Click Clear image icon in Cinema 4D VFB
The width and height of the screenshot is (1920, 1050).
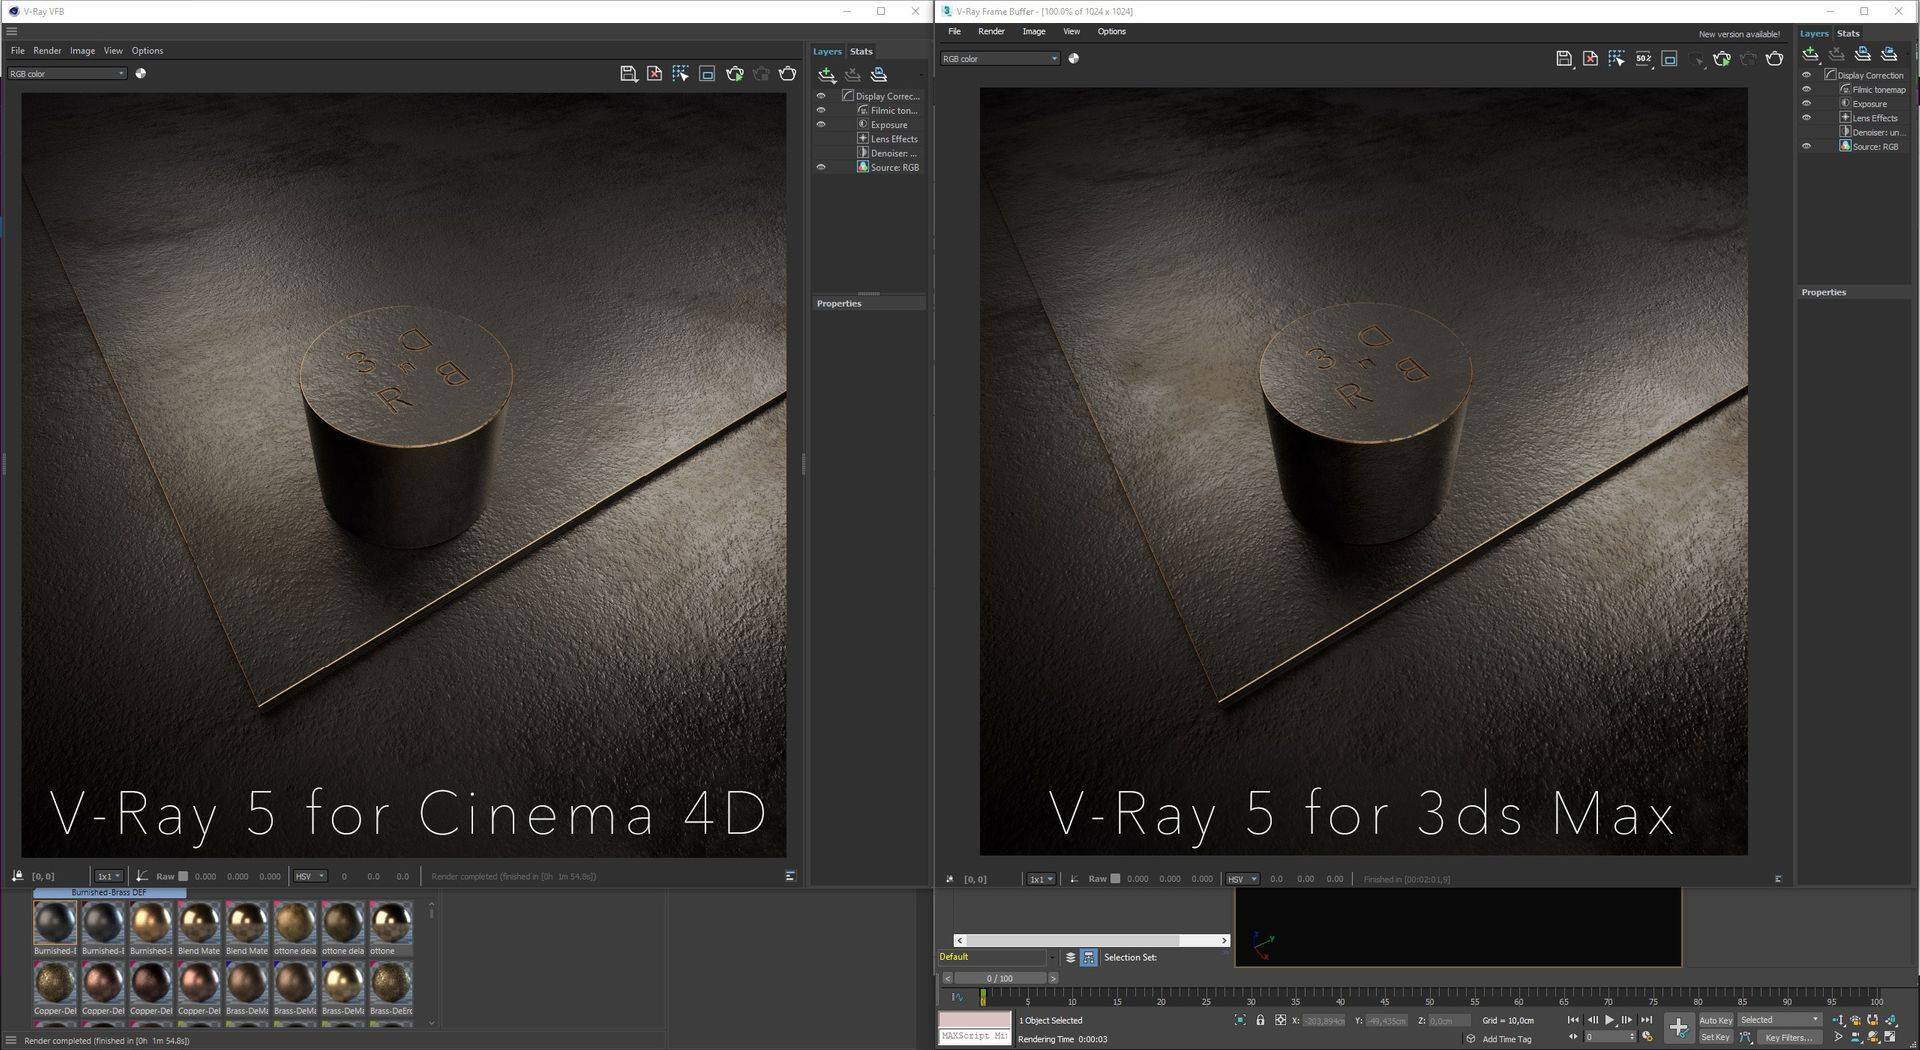[x=654, y=74]
